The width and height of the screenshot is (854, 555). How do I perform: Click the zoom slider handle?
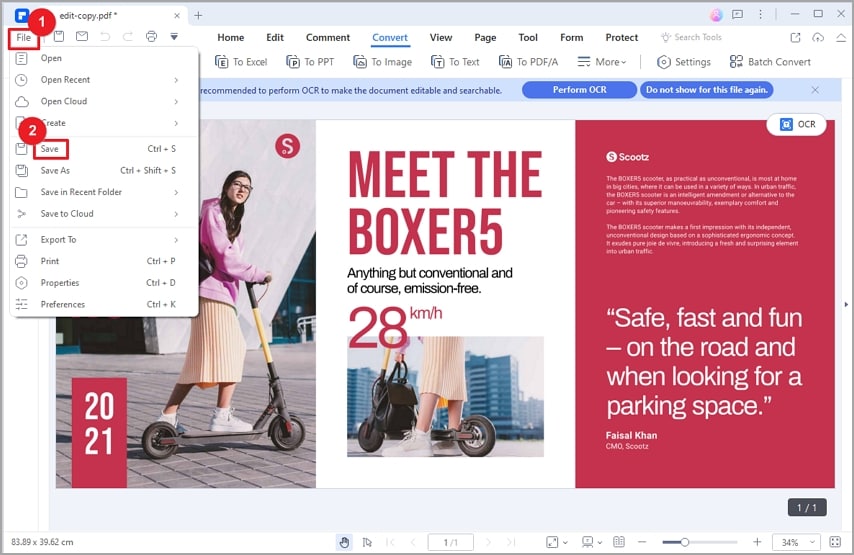[684, 542]
